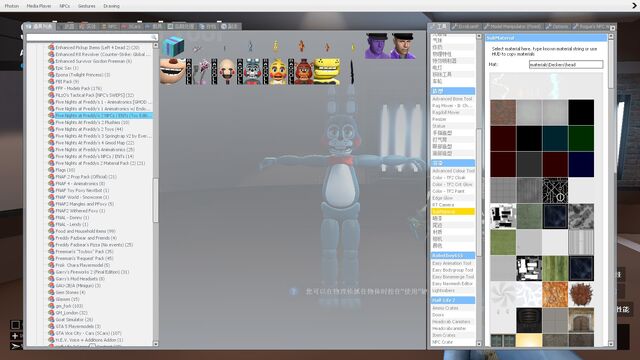Open the Drawing menu in top bar
Viewport: 640px width, 360px height.
(x=111, y=6)
